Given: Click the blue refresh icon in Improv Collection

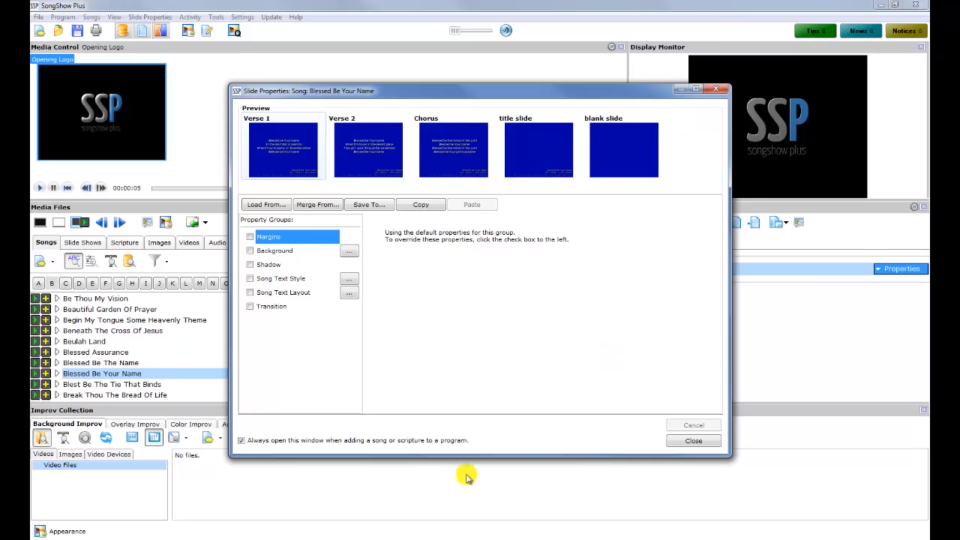Looking at the screenshot, I should click(x=106, y=437).
